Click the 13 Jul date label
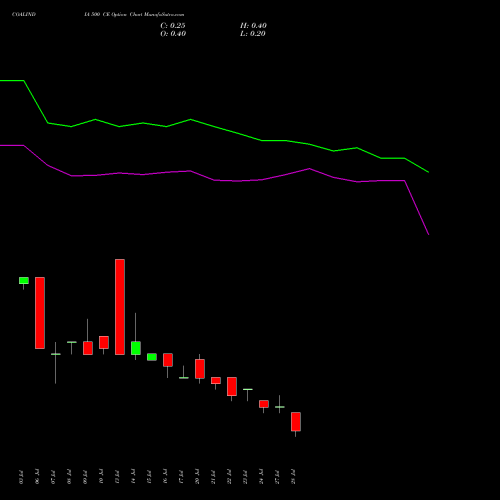Screen dimensions: 500x500 coord(117,477)
